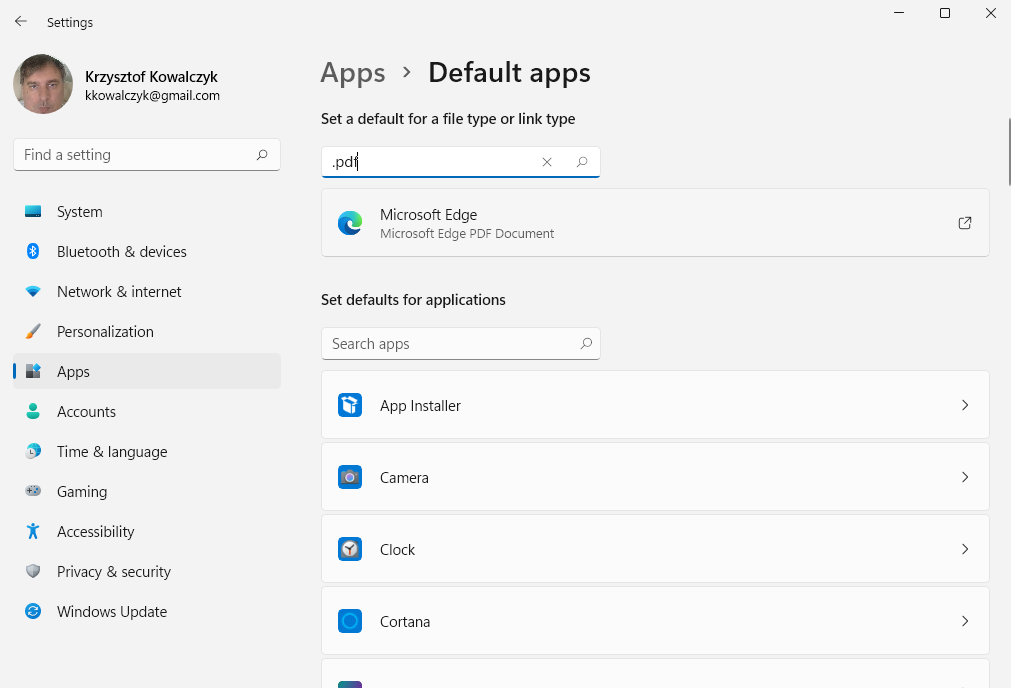Click the magnifier in Search apps
Viewport: 1011px width, 688px height.
[585, 344]
